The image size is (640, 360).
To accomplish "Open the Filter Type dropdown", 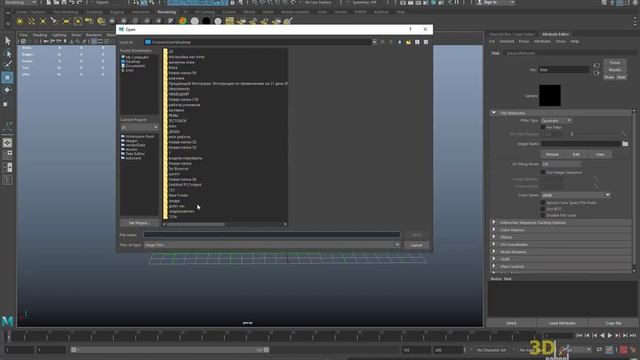I will pos(556,120).
